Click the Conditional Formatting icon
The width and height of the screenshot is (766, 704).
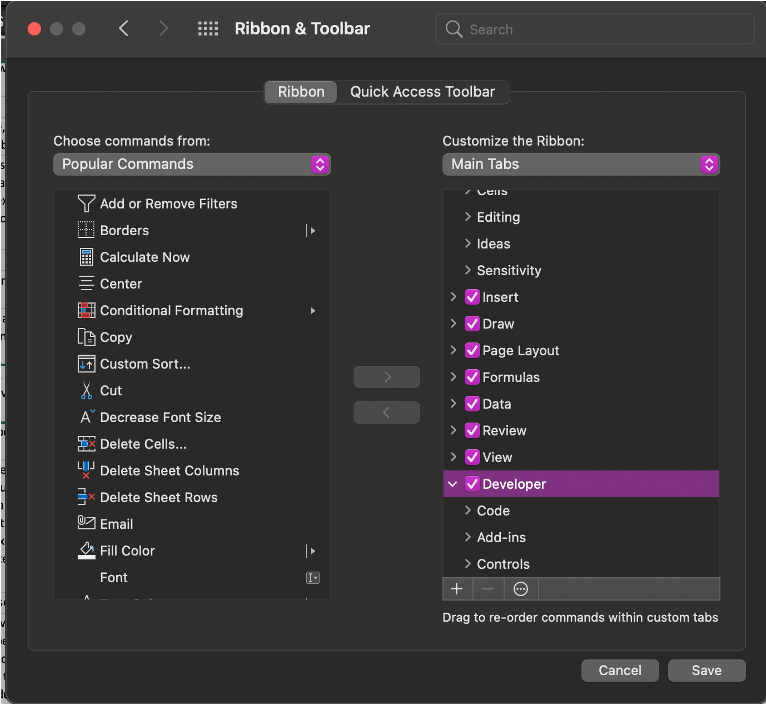(86, 310)
